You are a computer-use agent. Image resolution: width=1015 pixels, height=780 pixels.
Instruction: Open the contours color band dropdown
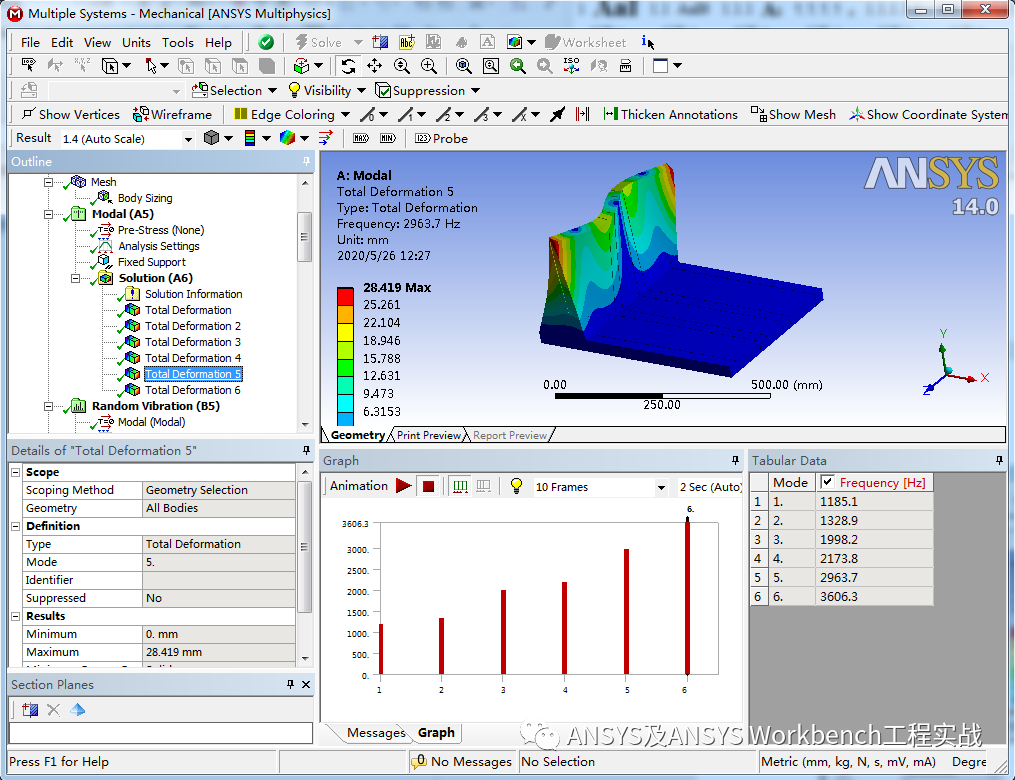click(x=266, y=139)
